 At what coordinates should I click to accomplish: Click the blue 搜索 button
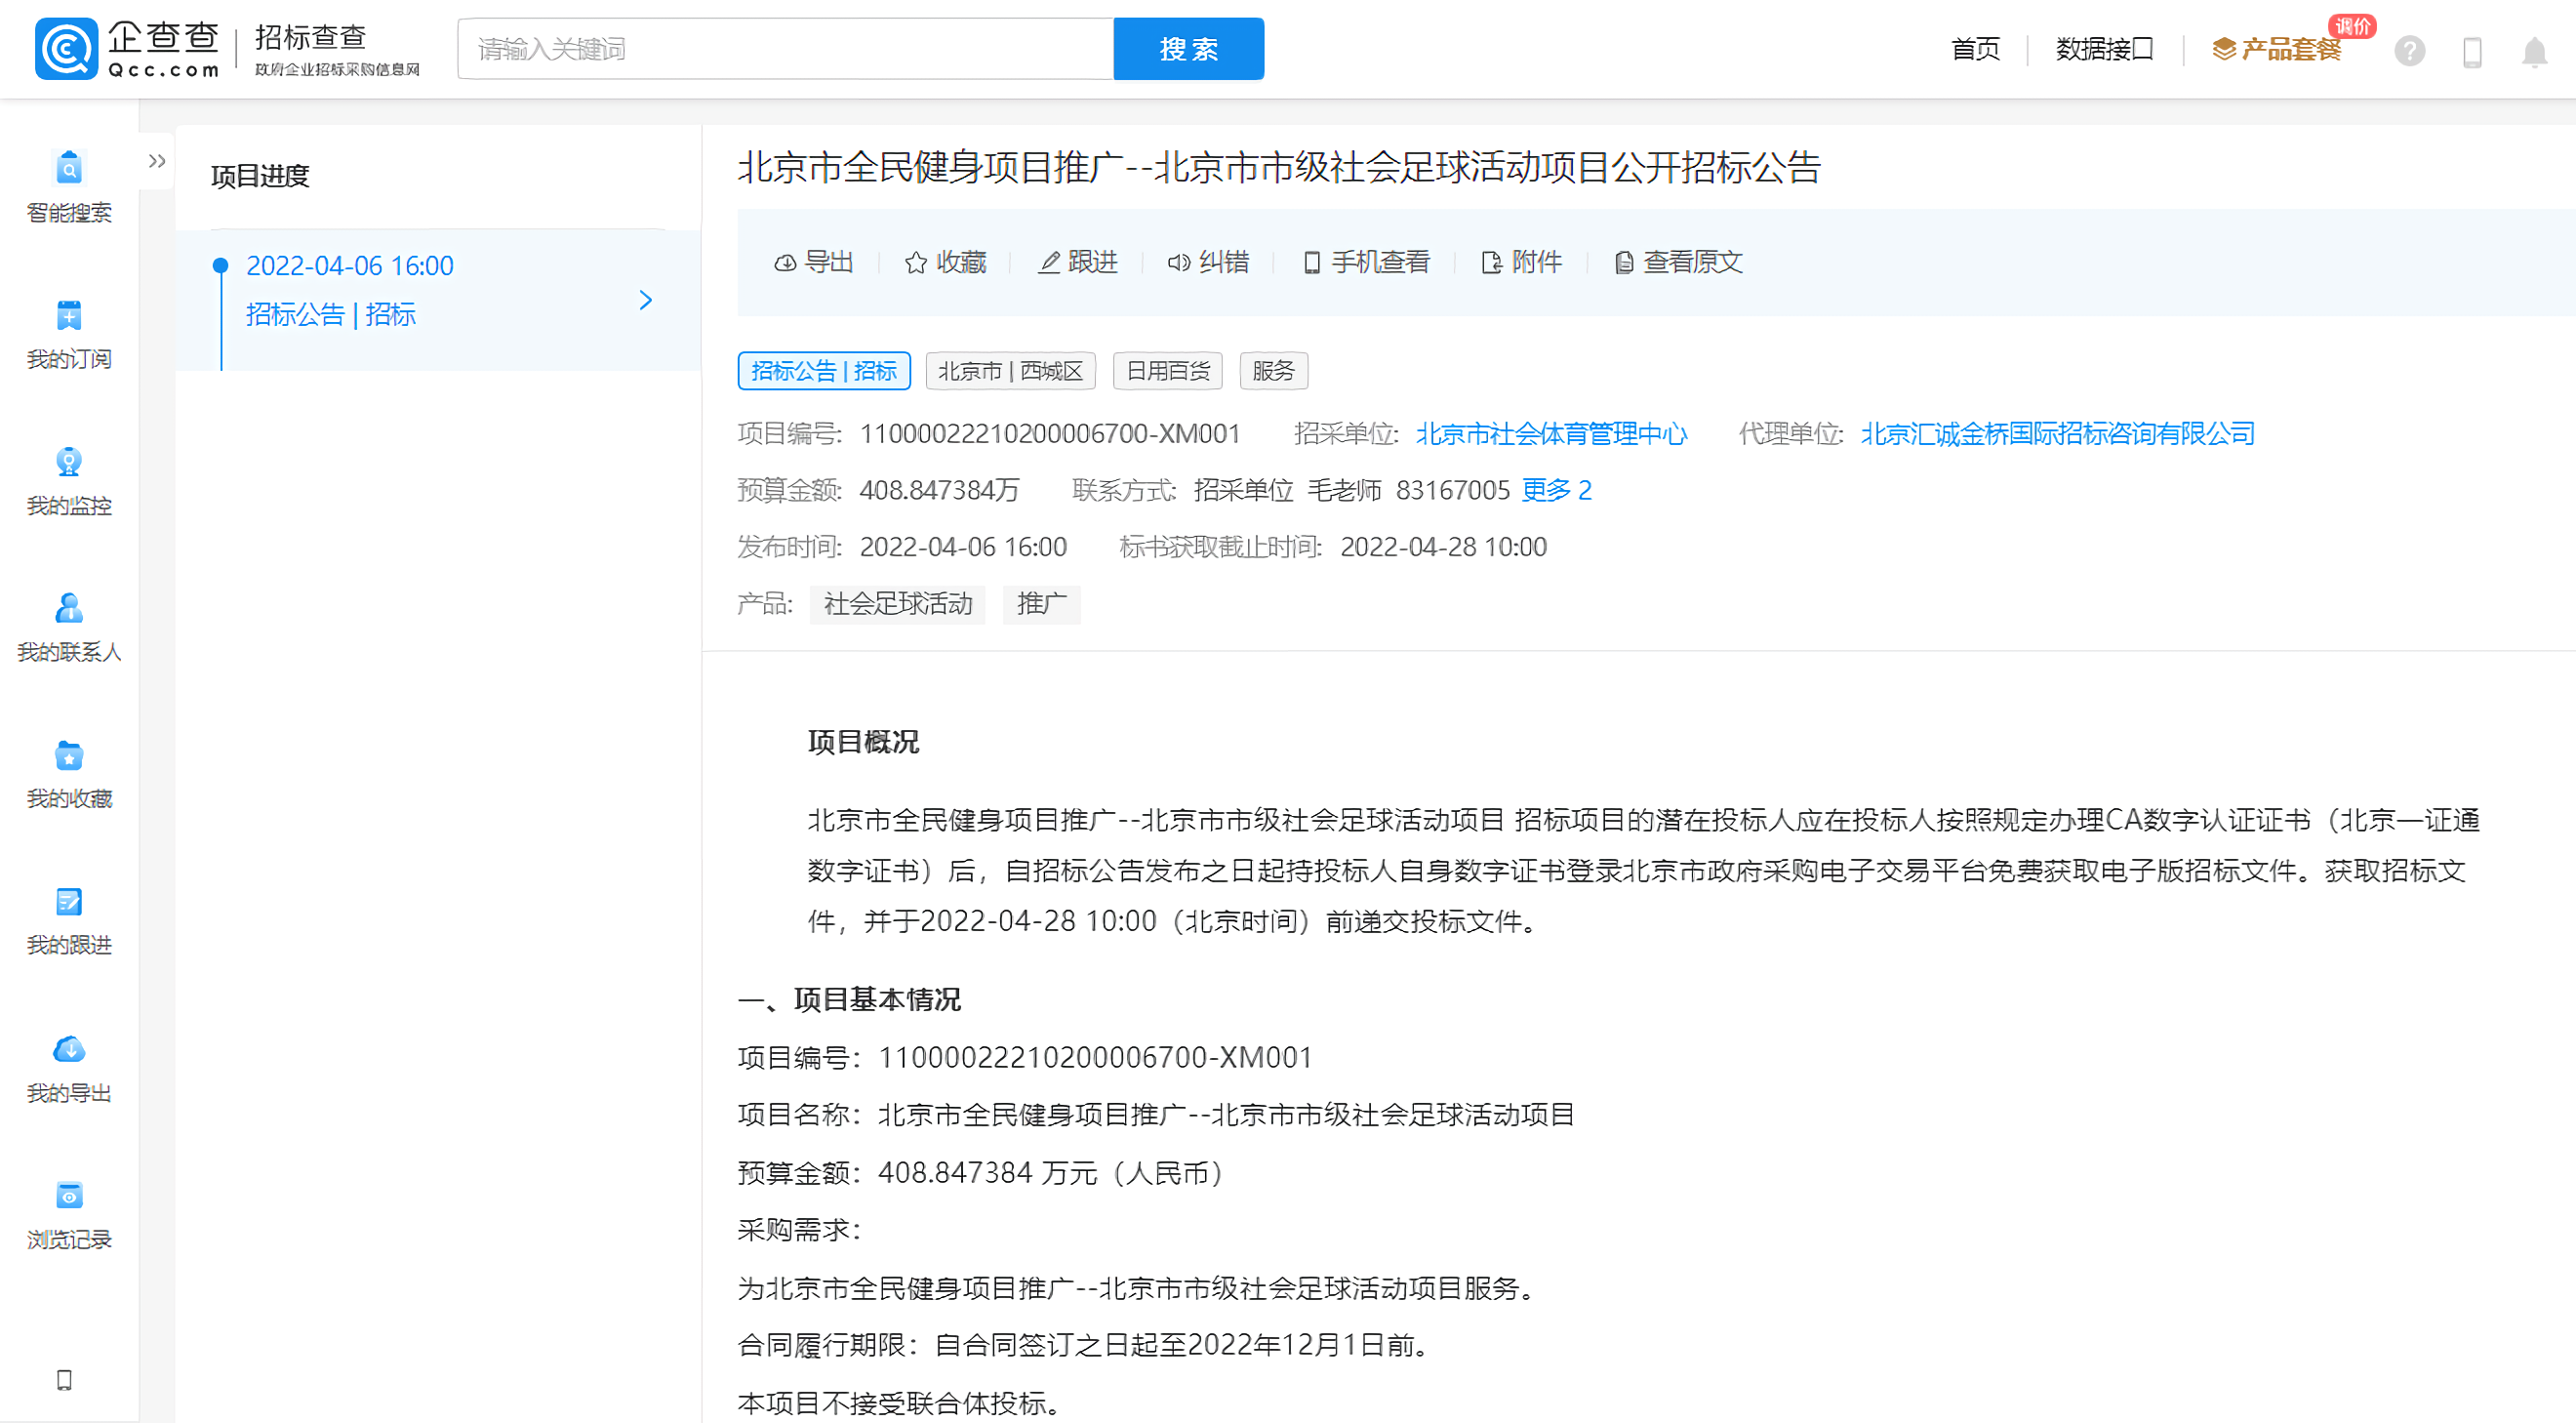coord(1188,49)
